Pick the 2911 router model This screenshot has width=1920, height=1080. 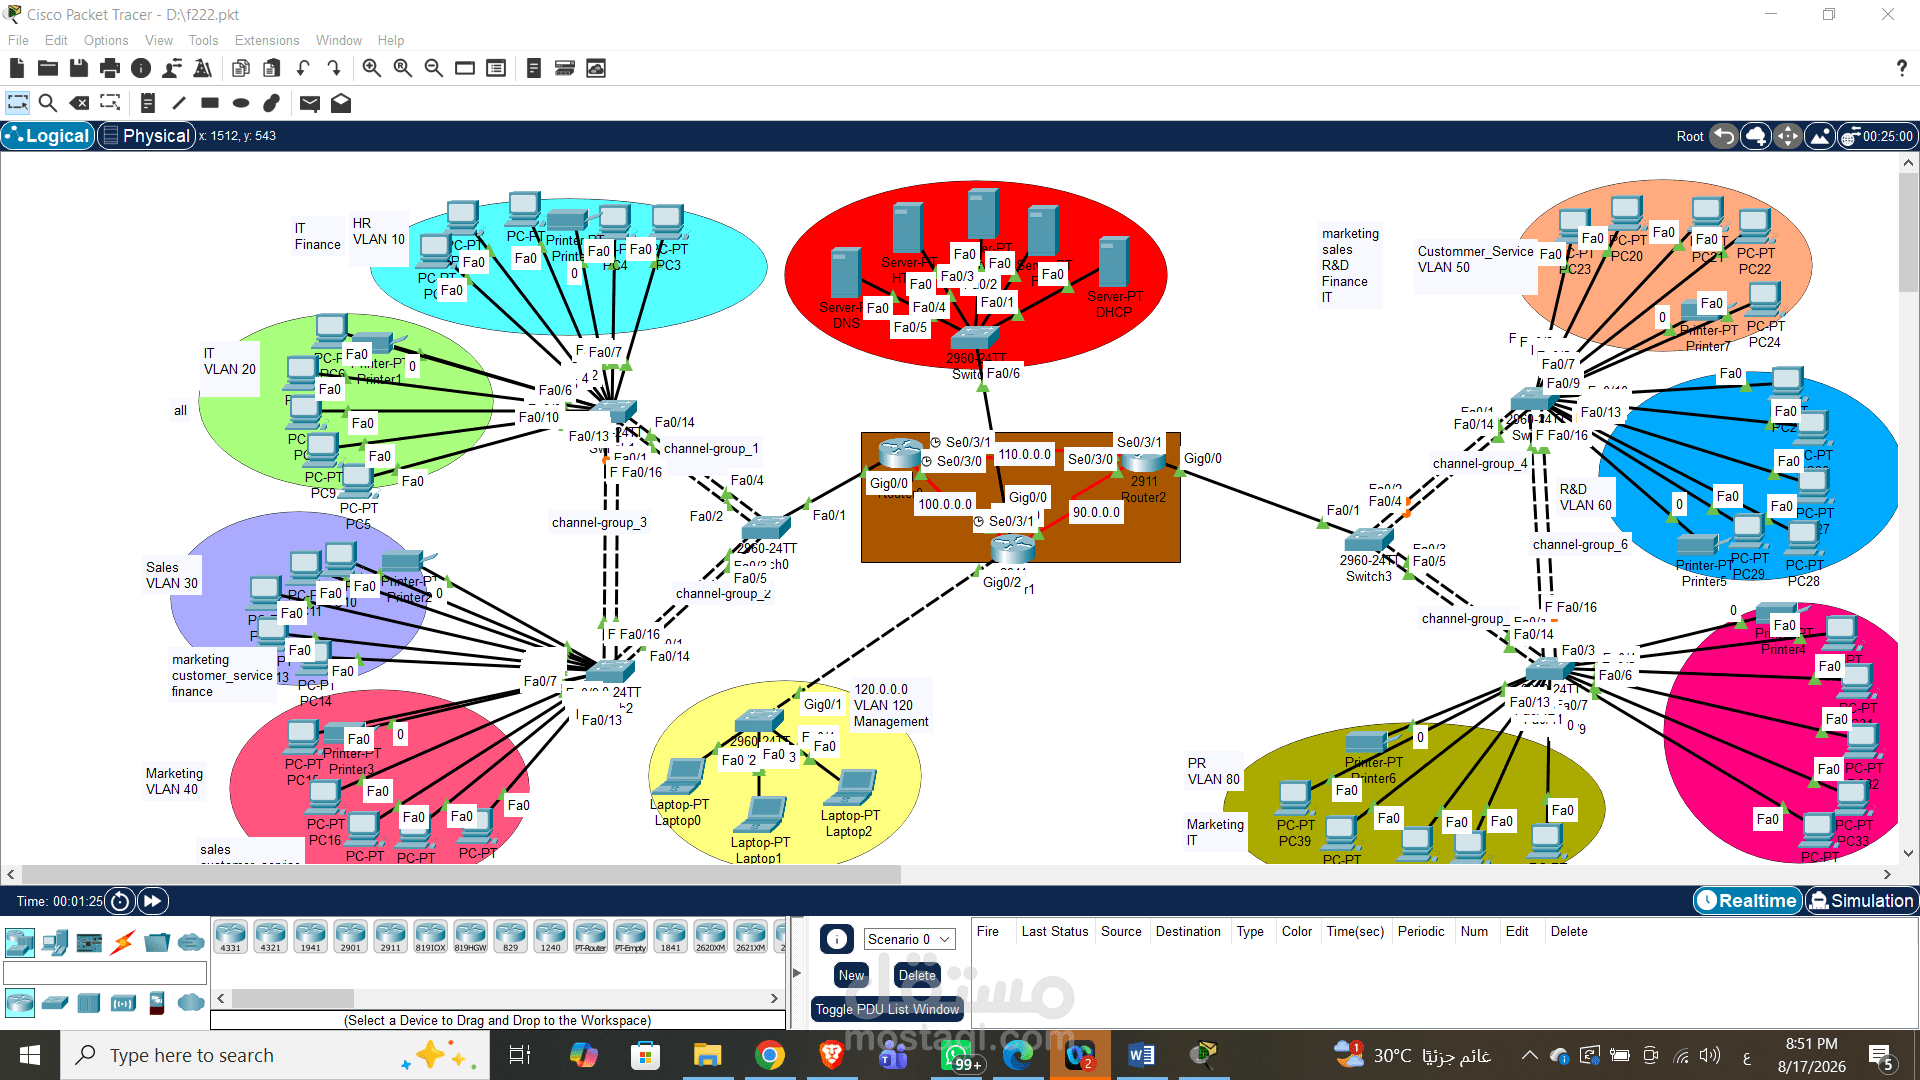(x=391, y=937)
